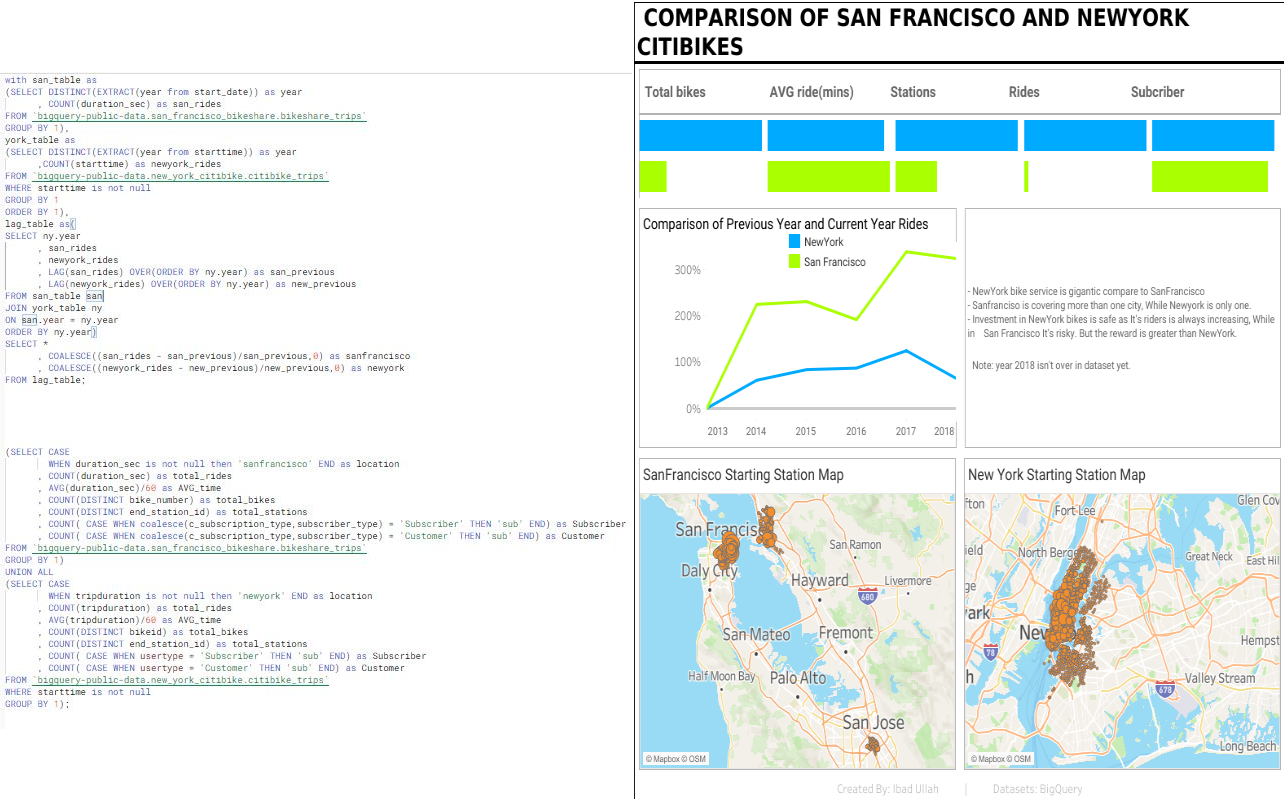Image resolution: width=1284 pixels, height=799 pixels.
Task: Click the 'Total bikes' column header
Action: coord(675,92)
